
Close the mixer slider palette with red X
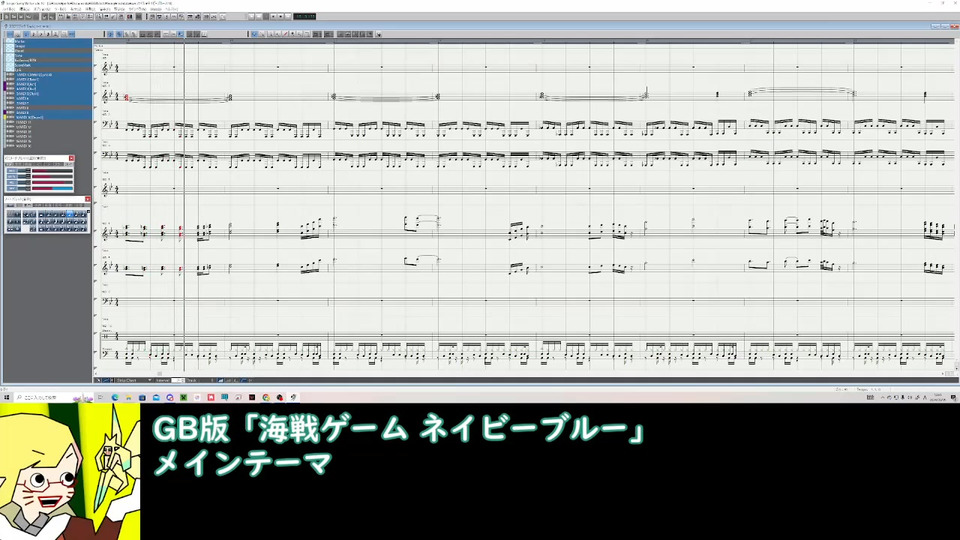tap(71, 159)
